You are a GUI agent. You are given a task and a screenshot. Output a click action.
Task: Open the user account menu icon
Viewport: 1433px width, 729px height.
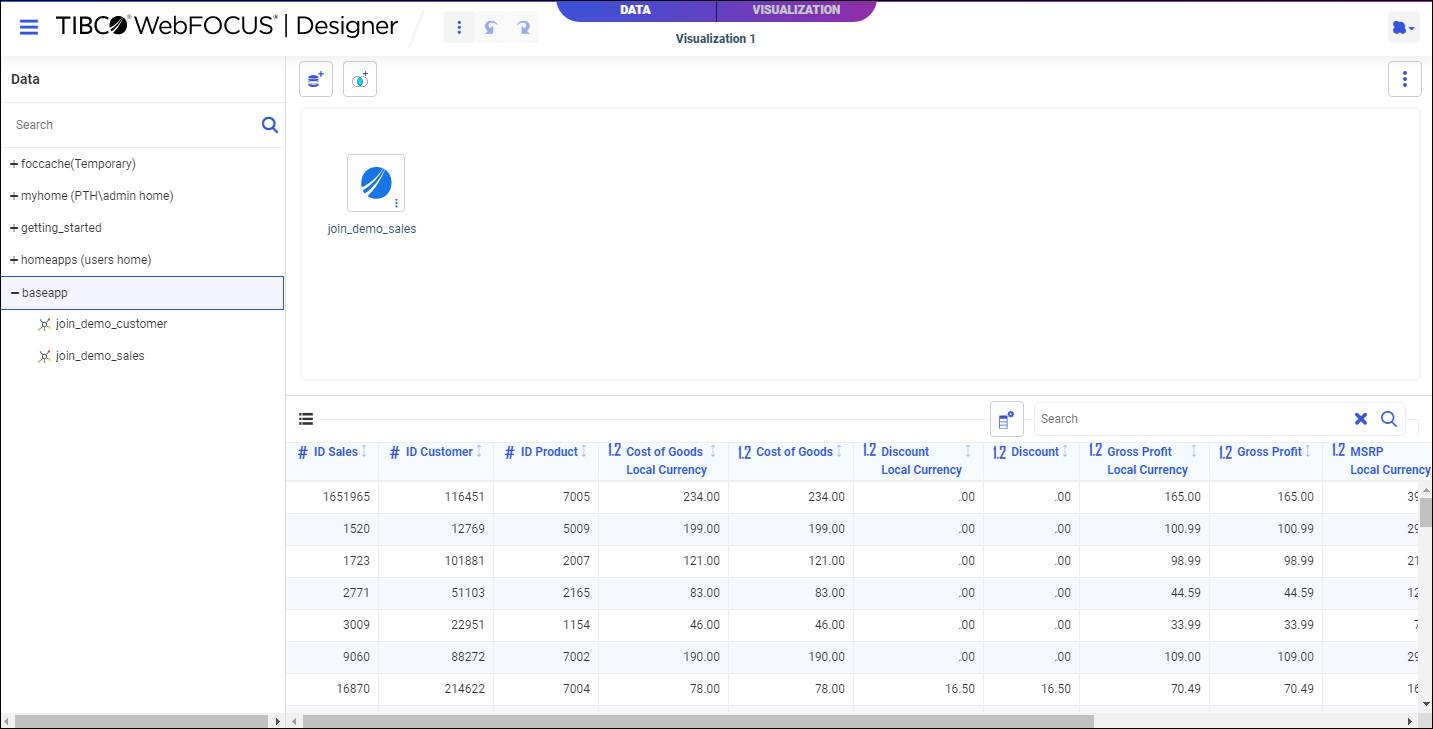[x=1403, y=28]
